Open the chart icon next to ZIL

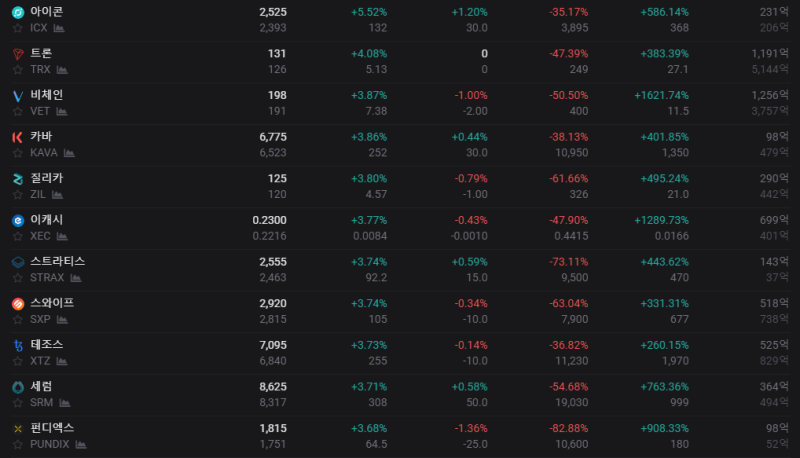pos(58,195)
